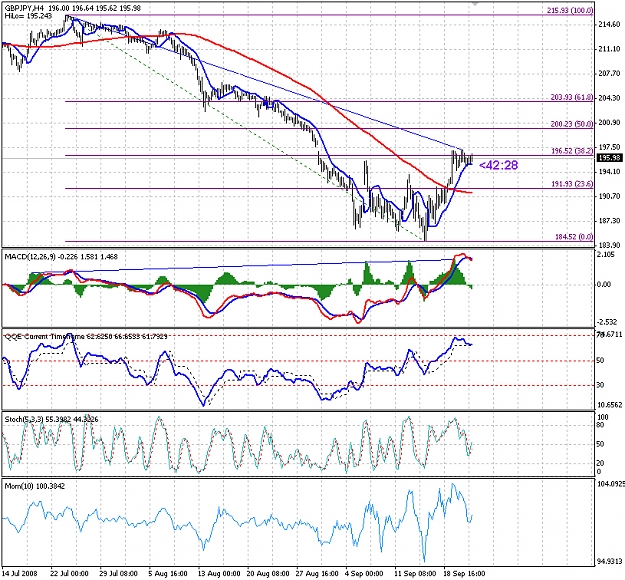Click the 194.10 price scale value
This screenshot has width=625, height=580.
pos(609,172)
